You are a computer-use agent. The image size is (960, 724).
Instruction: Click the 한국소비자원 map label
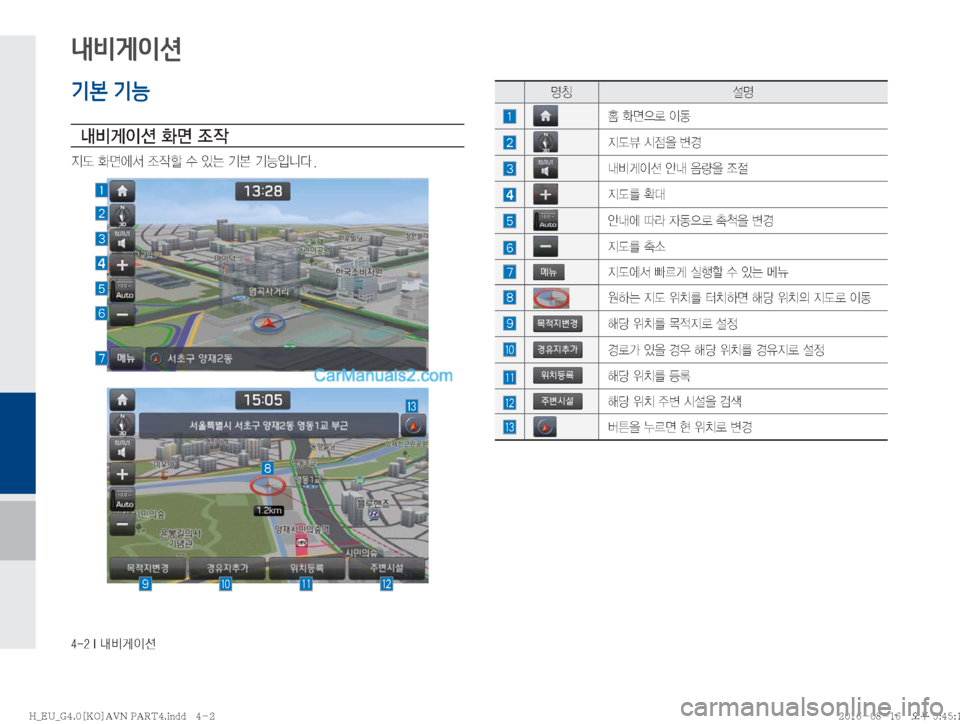pos(359,271)
